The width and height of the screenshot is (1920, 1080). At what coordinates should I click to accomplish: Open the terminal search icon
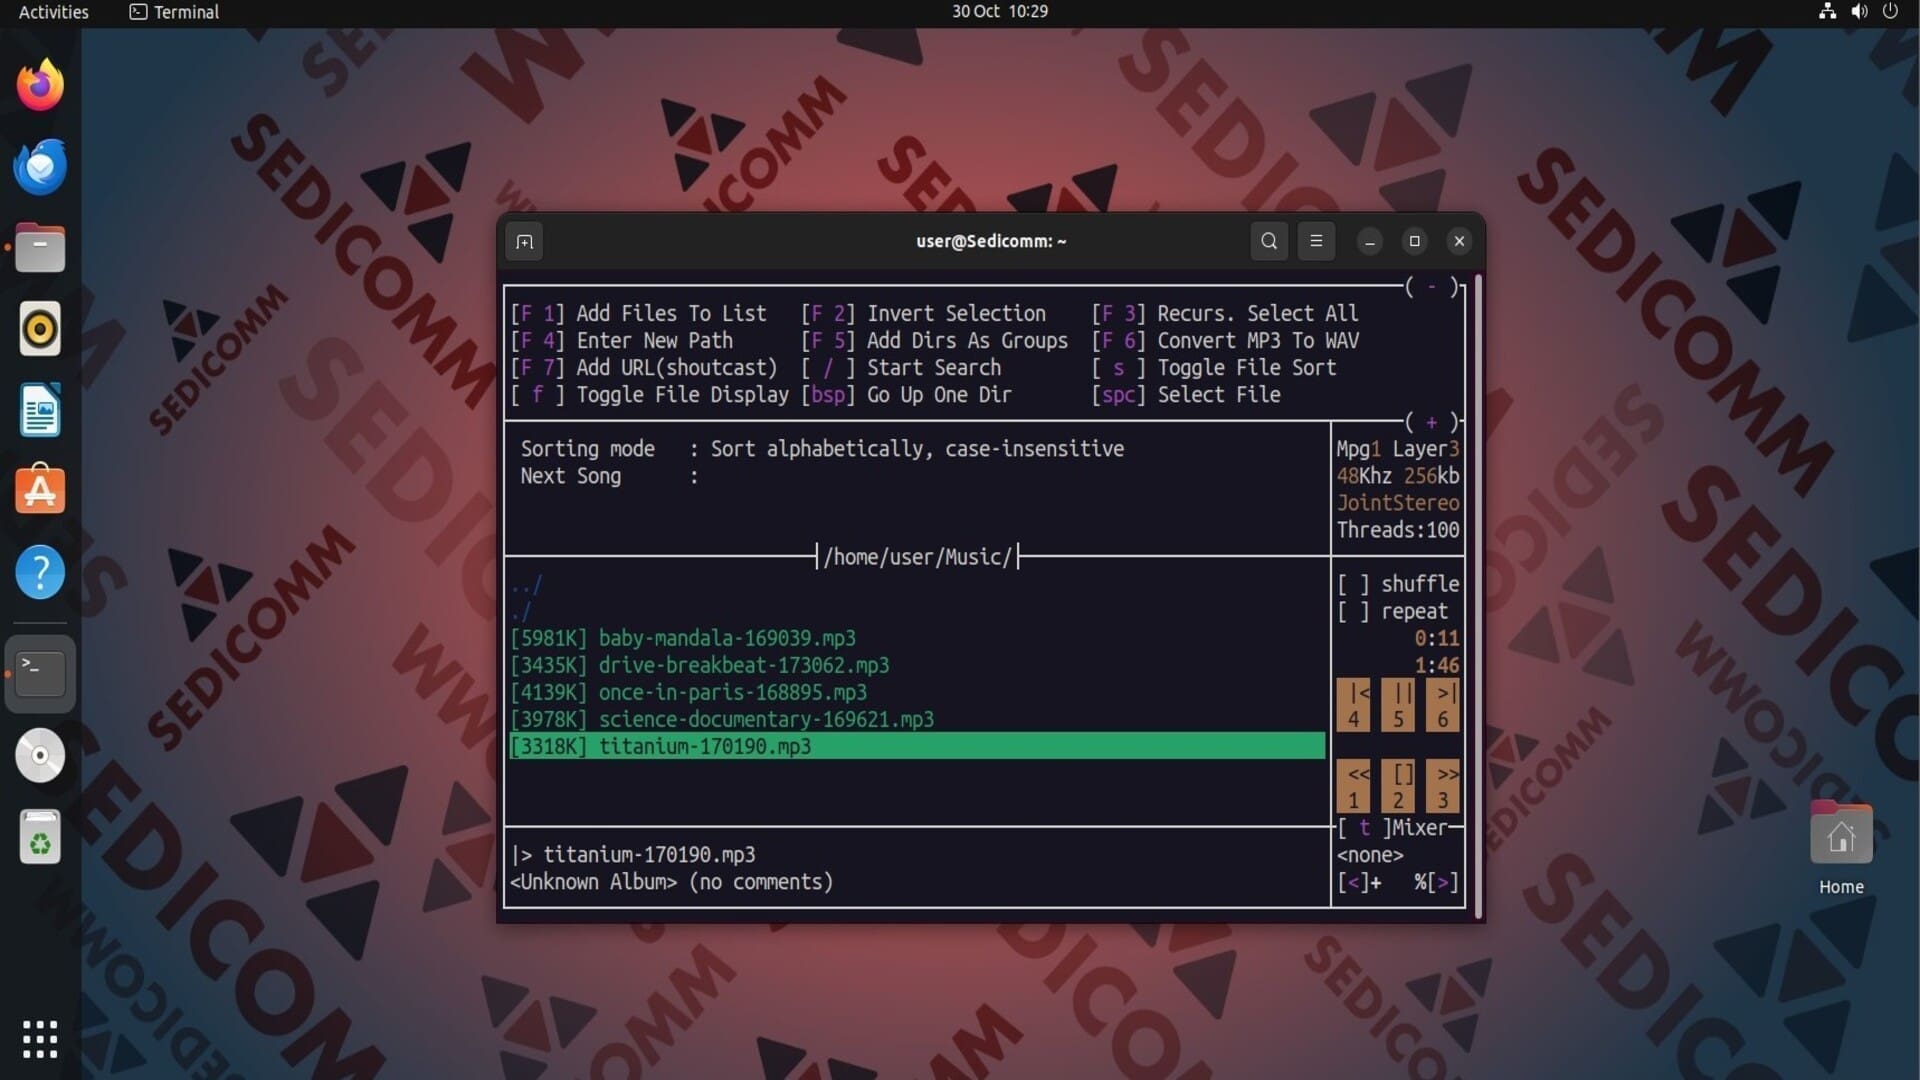point(1269,241)
